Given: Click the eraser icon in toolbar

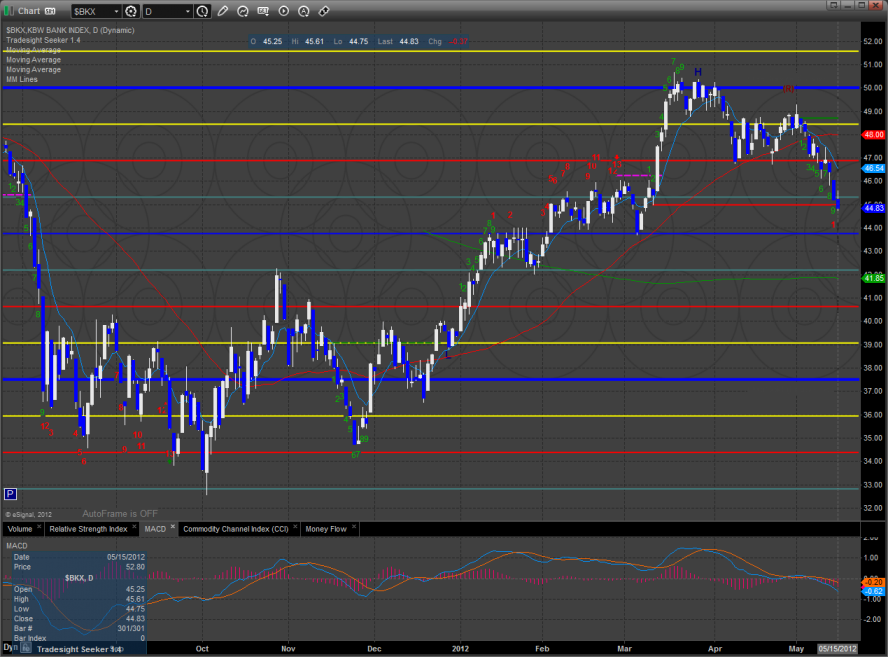Looking at the screenshot, I should tap(323, 11).
